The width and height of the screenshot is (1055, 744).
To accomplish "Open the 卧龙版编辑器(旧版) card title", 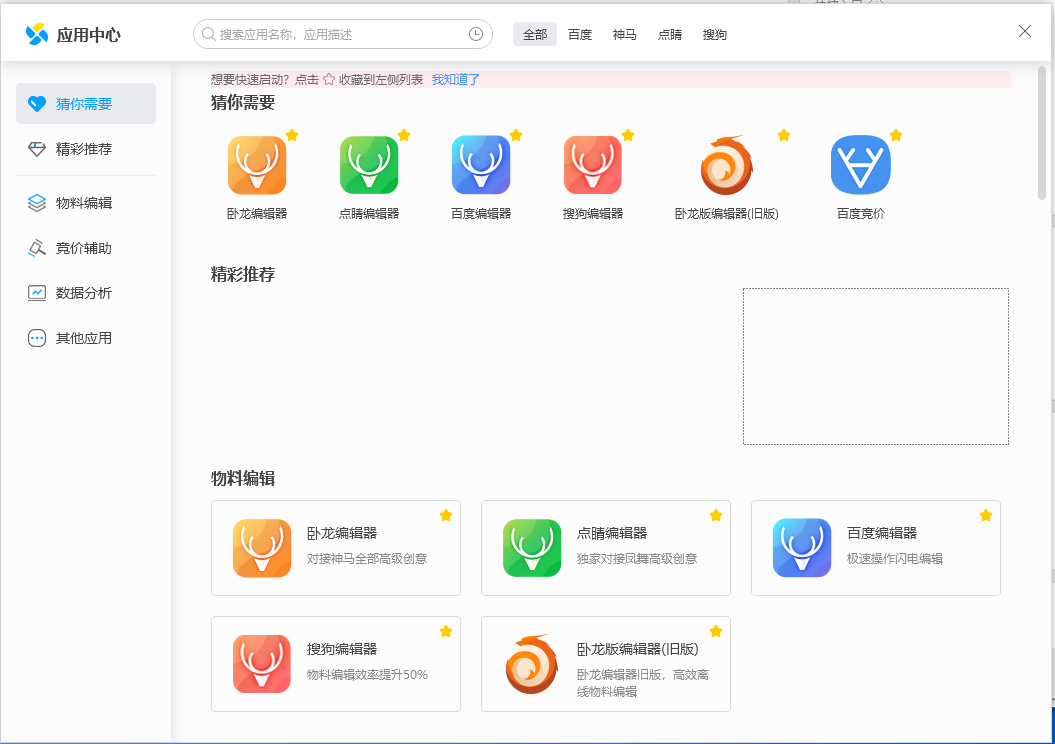I will pyautogui.click(x=638, y=649).
